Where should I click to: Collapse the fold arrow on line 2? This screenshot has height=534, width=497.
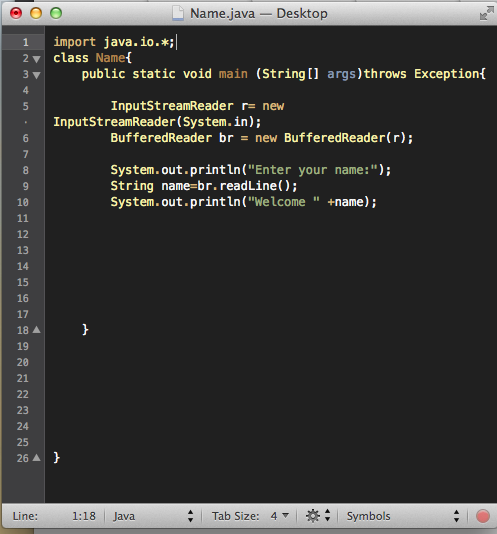[x=36, y=59]
